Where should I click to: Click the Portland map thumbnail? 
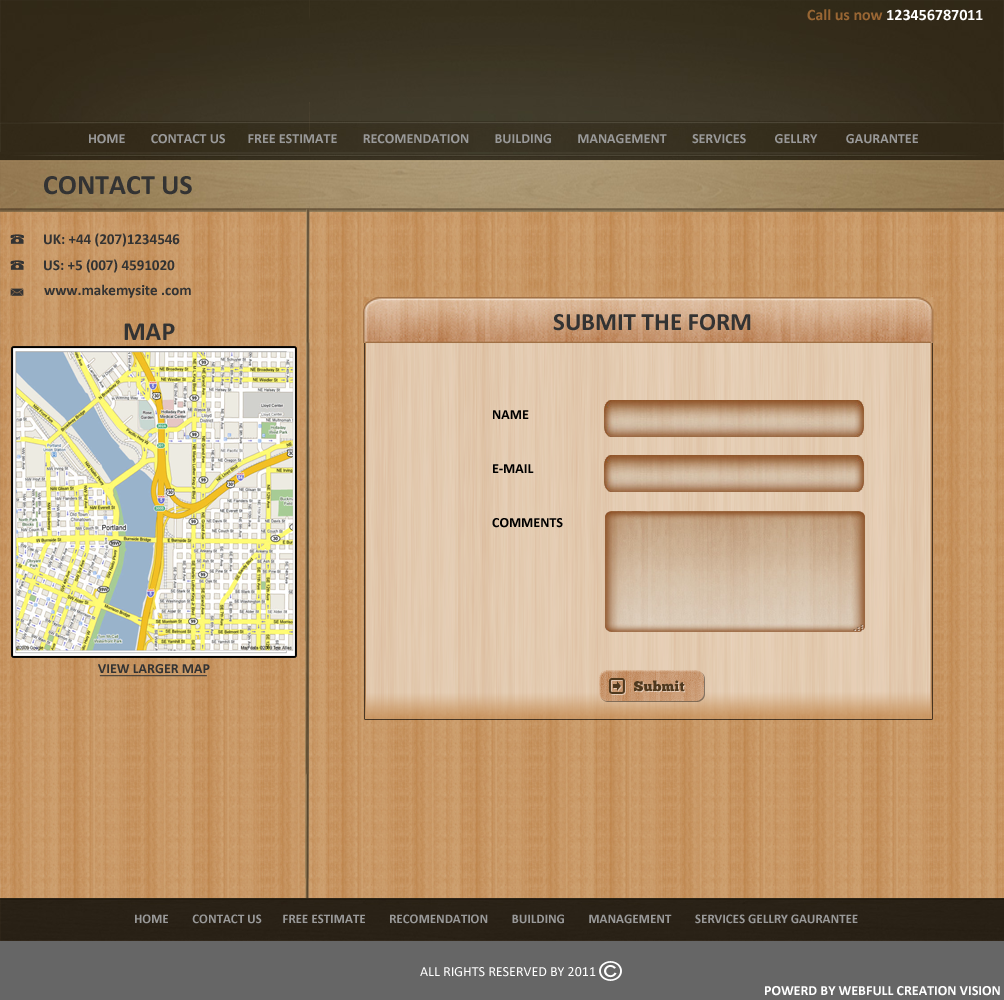pyautogui.click(x=154, y=502)
